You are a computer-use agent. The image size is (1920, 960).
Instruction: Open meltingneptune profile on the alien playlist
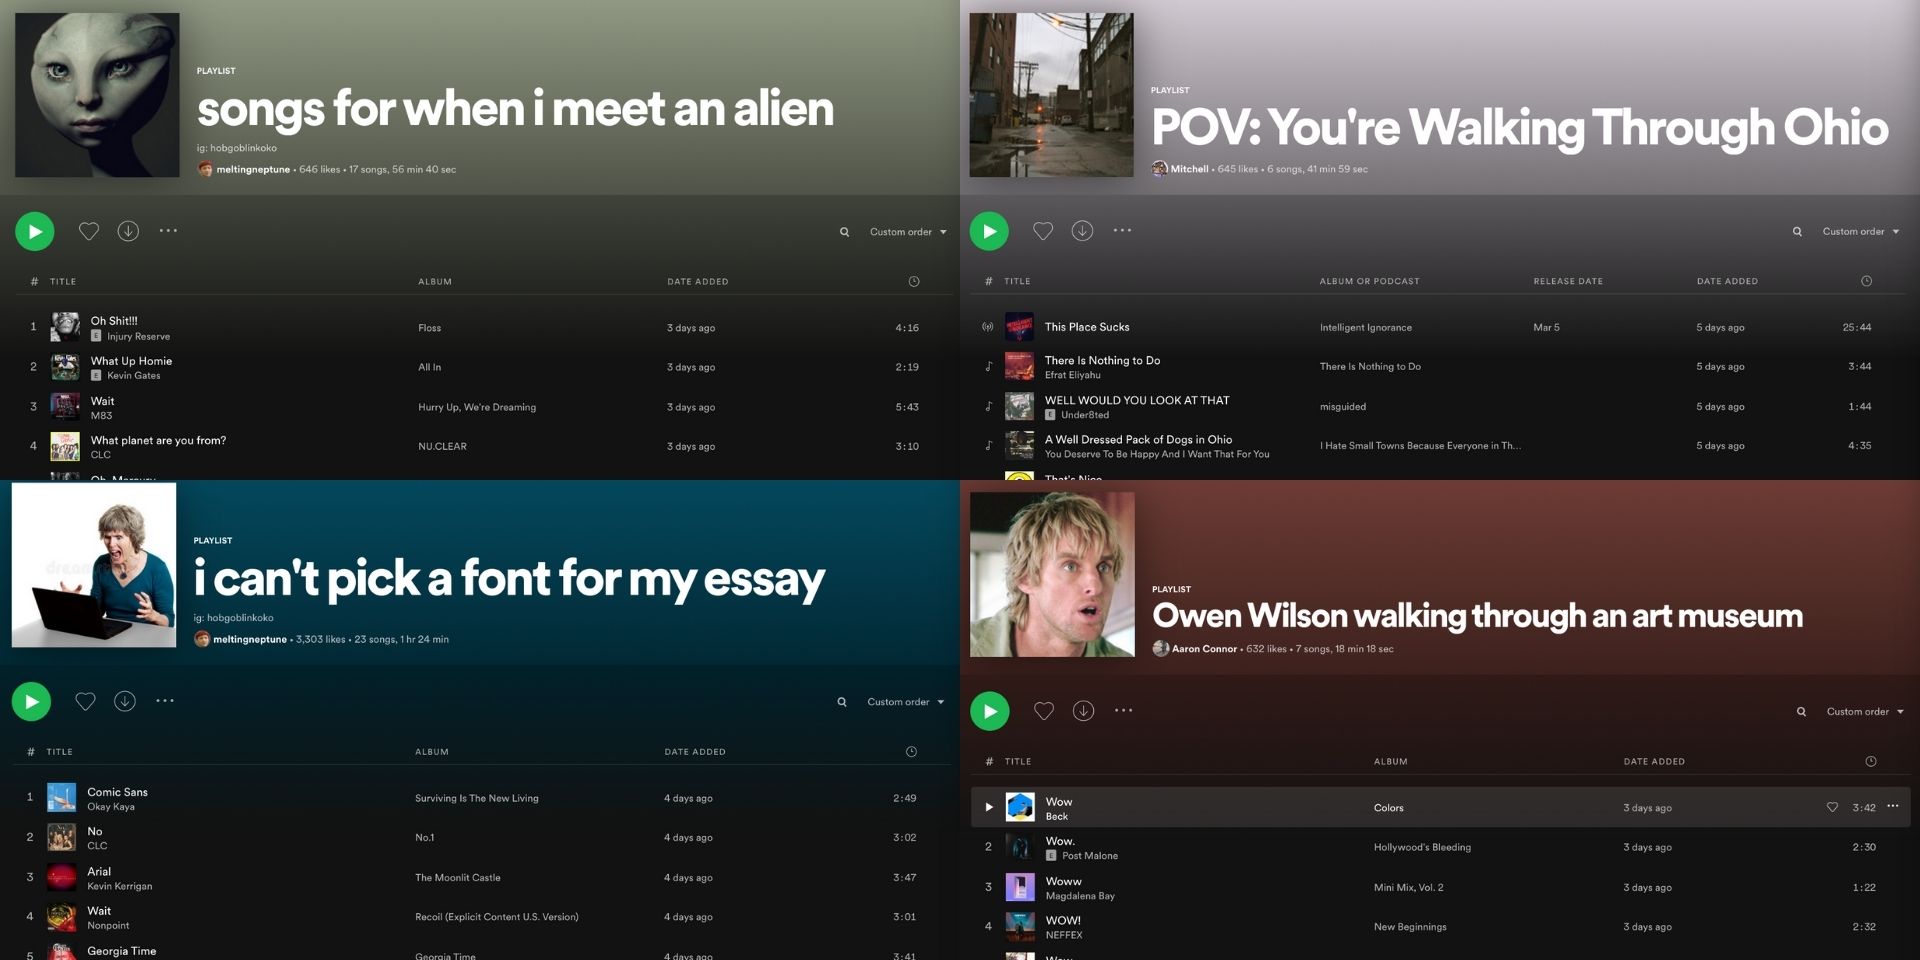click(253, 170)
